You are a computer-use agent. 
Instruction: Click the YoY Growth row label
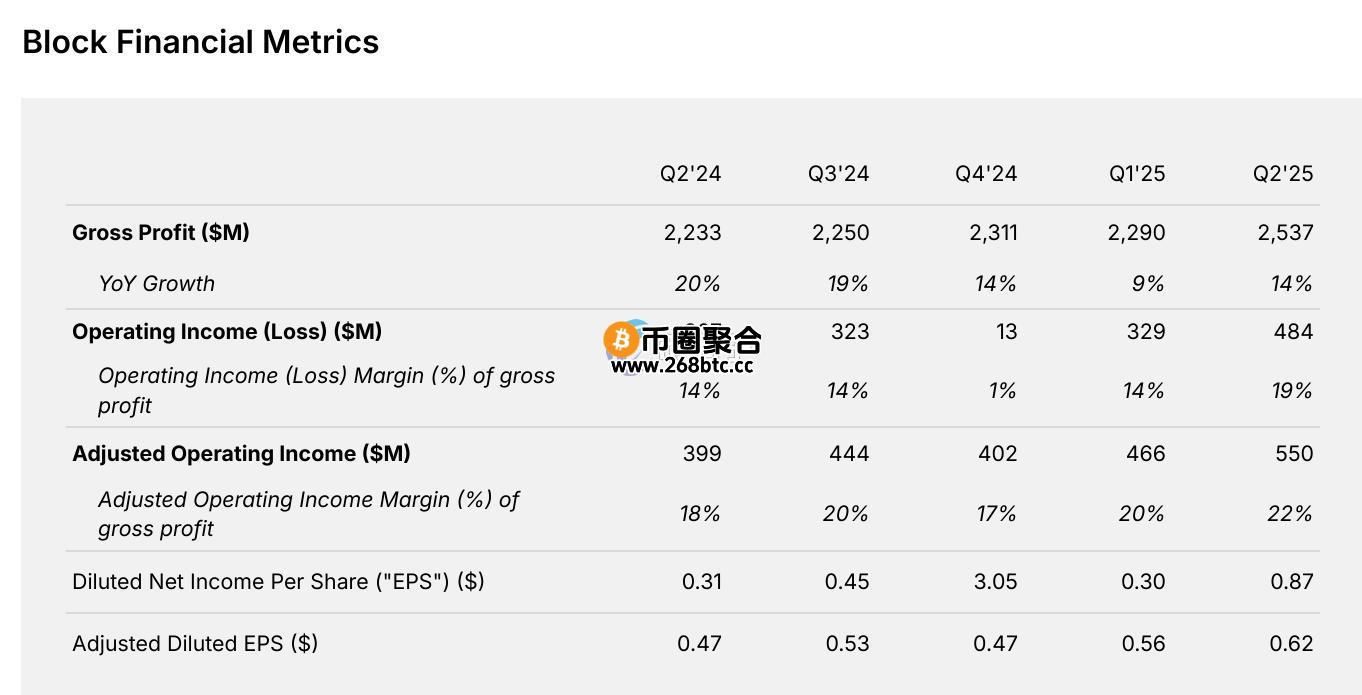coord(156,283)
